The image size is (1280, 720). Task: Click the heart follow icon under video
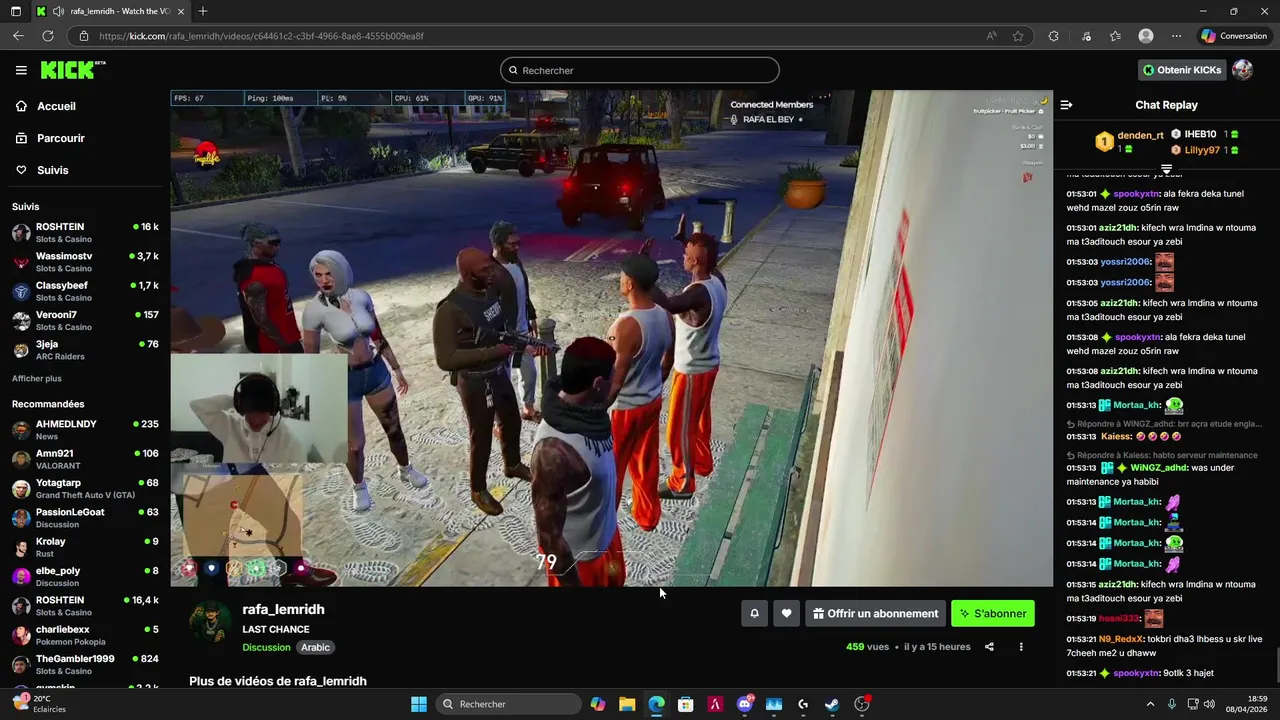(x=787, y=614)
